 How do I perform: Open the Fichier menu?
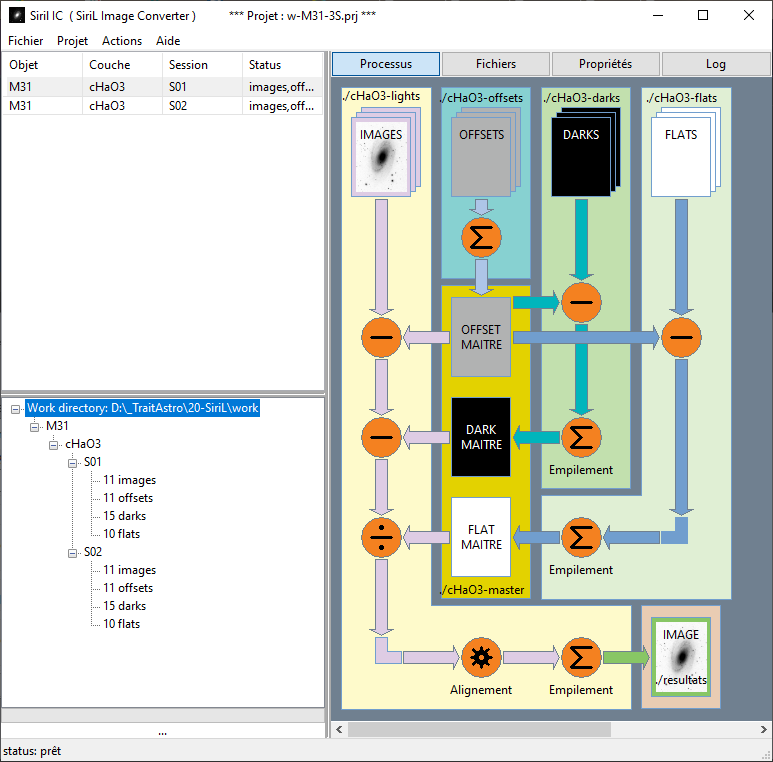point(26,41)
